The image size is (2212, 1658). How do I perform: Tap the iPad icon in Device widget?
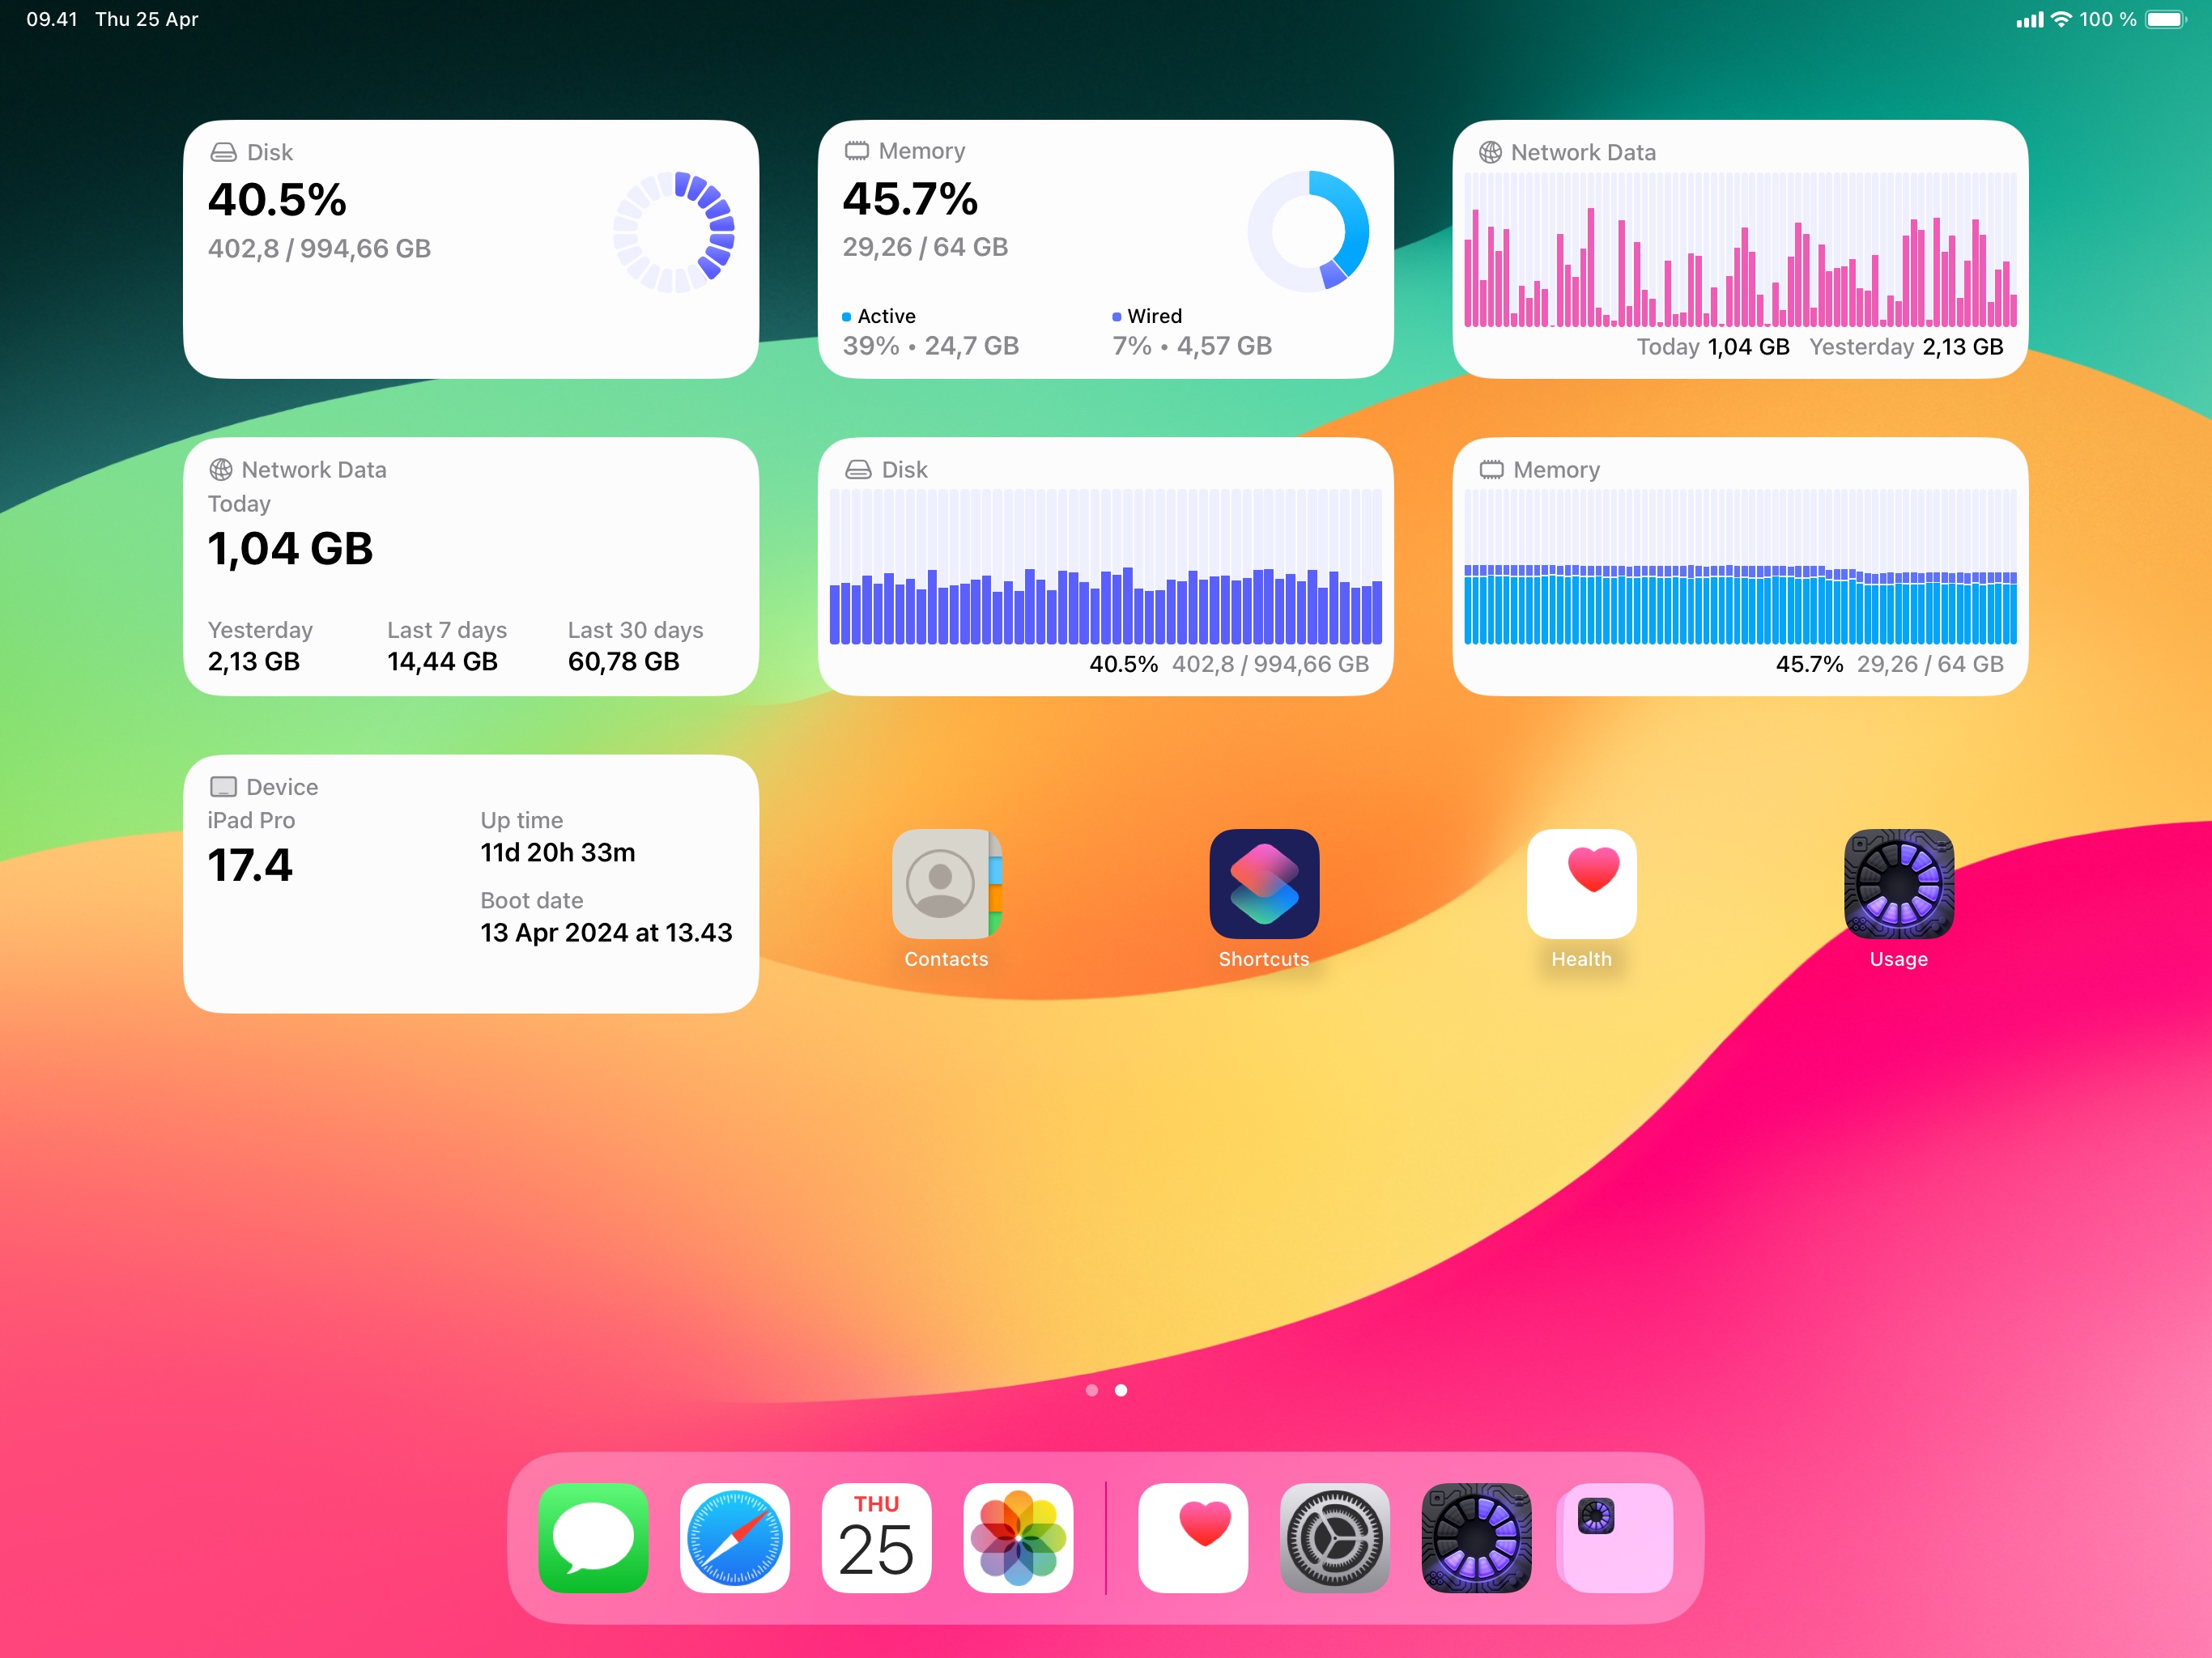(x=224, y=787)
